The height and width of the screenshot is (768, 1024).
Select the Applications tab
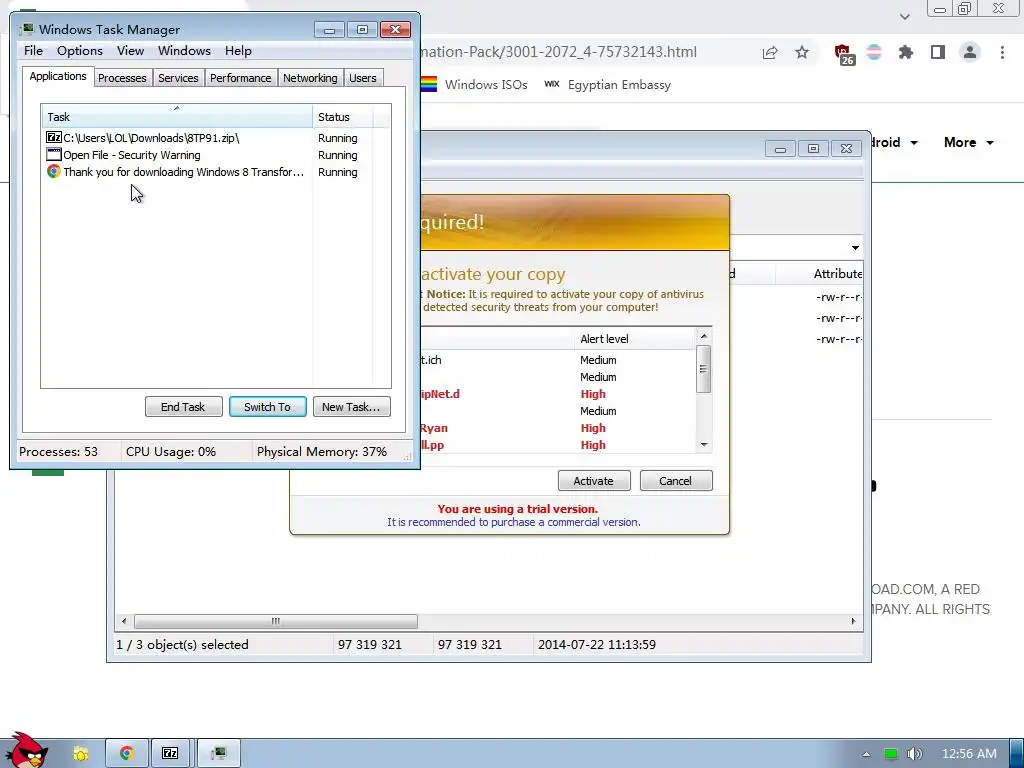(58, 76)
